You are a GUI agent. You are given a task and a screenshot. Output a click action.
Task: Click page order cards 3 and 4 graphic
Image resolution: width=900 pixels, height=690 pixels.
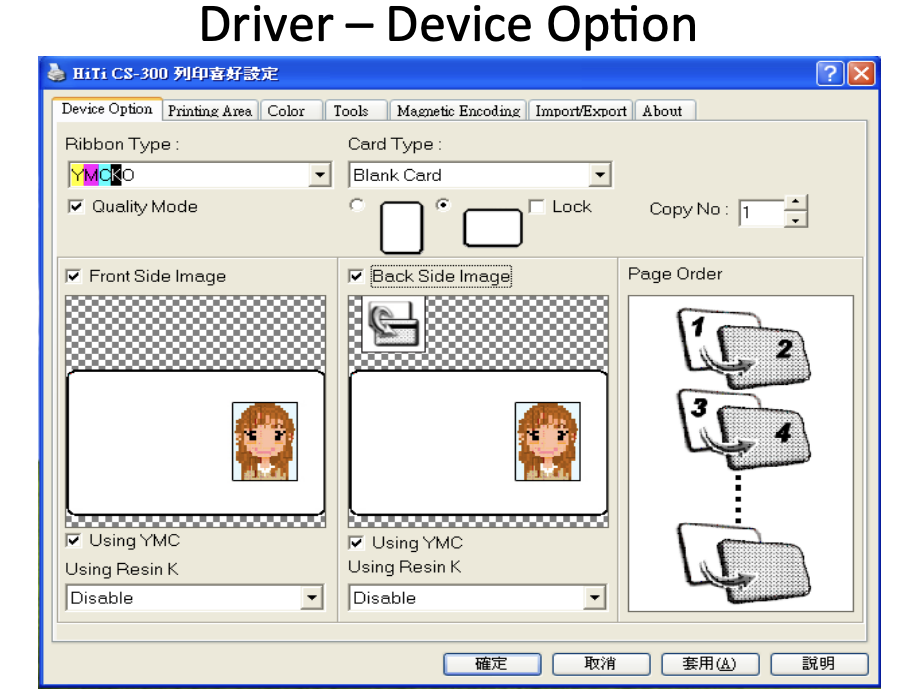pyautogui.click(x=744, y=429)
